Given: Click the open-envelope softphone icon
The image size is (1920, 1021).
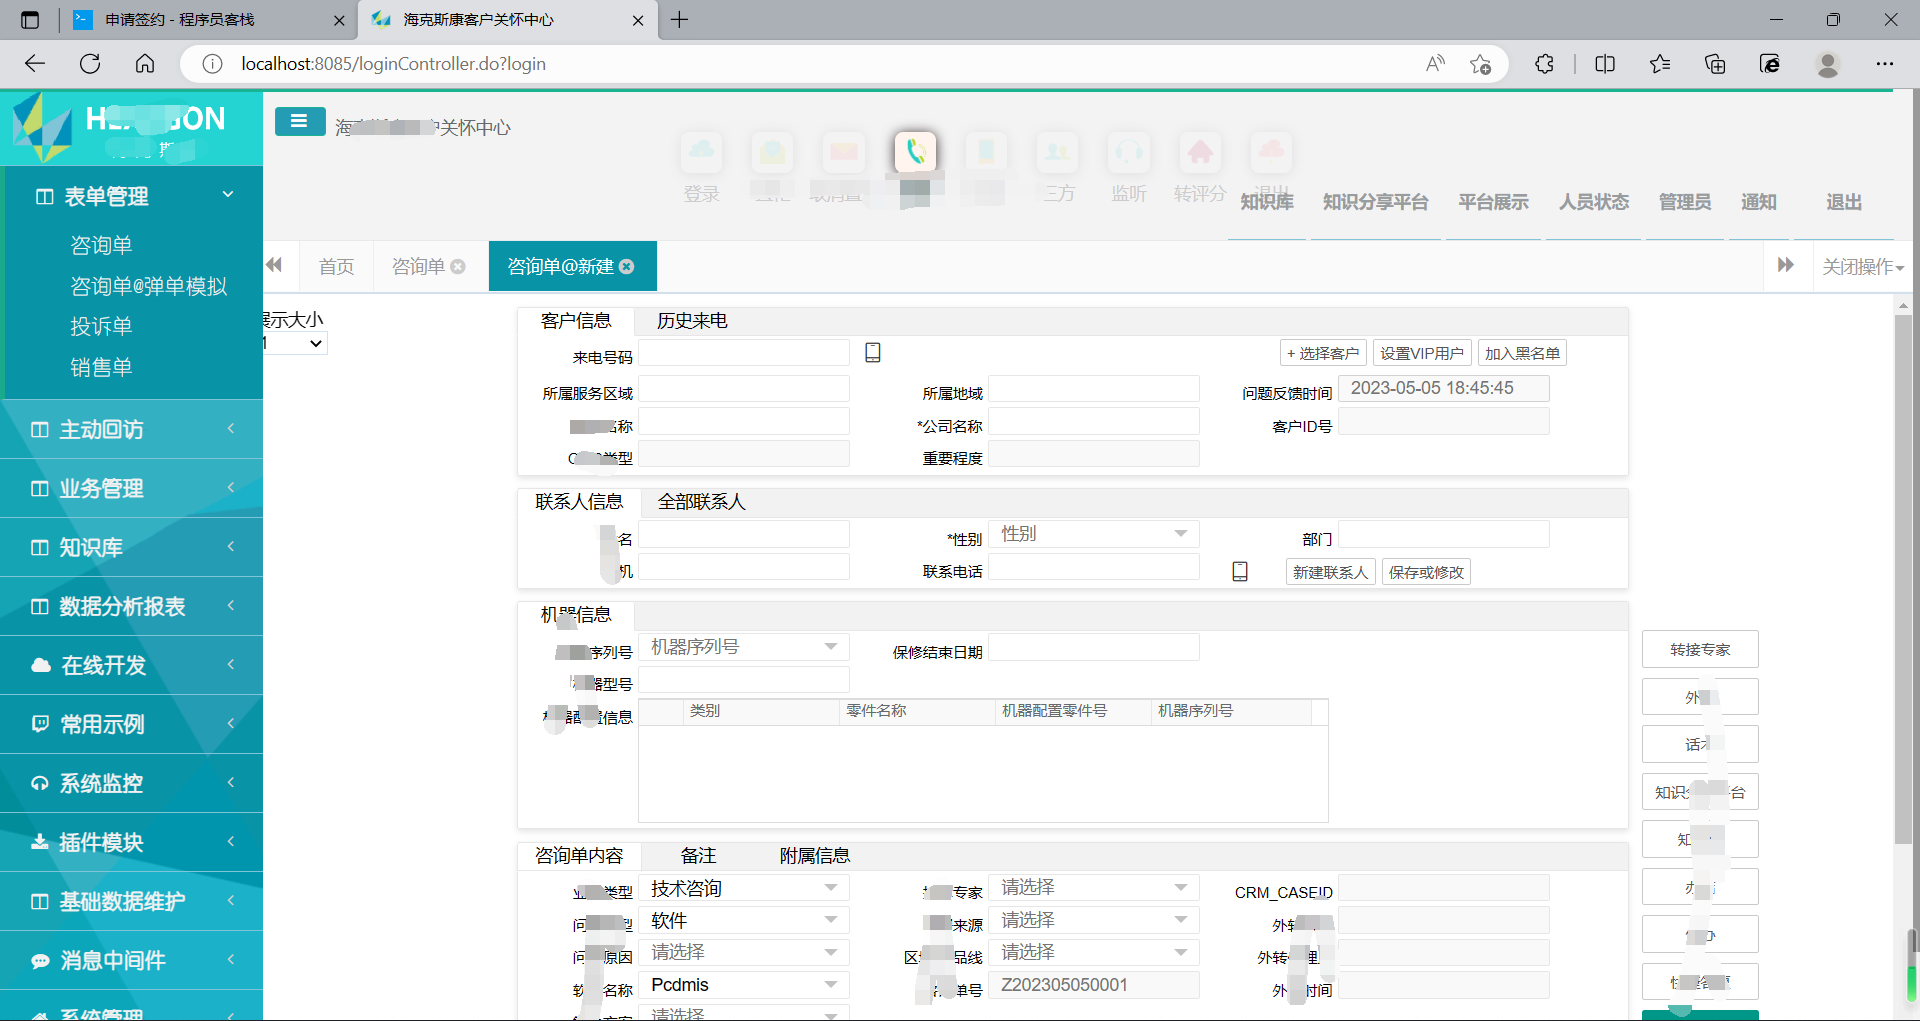Looking at the screenshot, I should 772,153.
